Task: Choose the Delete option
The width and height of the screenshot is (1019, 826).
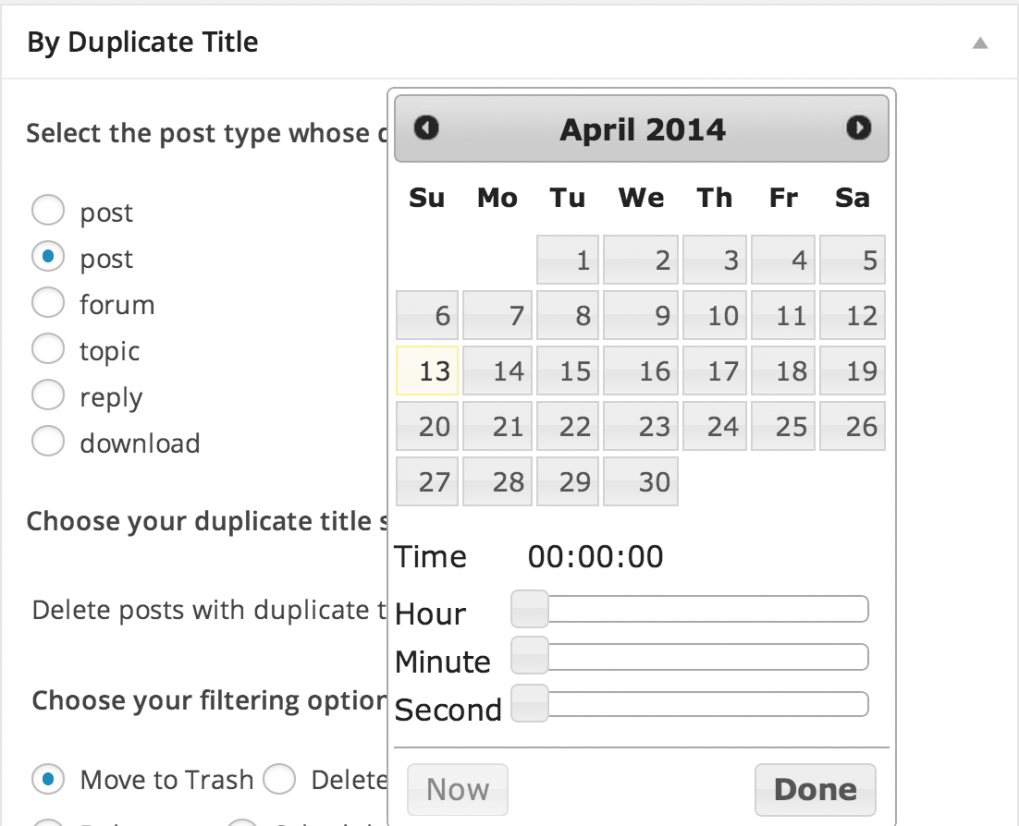Action: coord(279,779)
